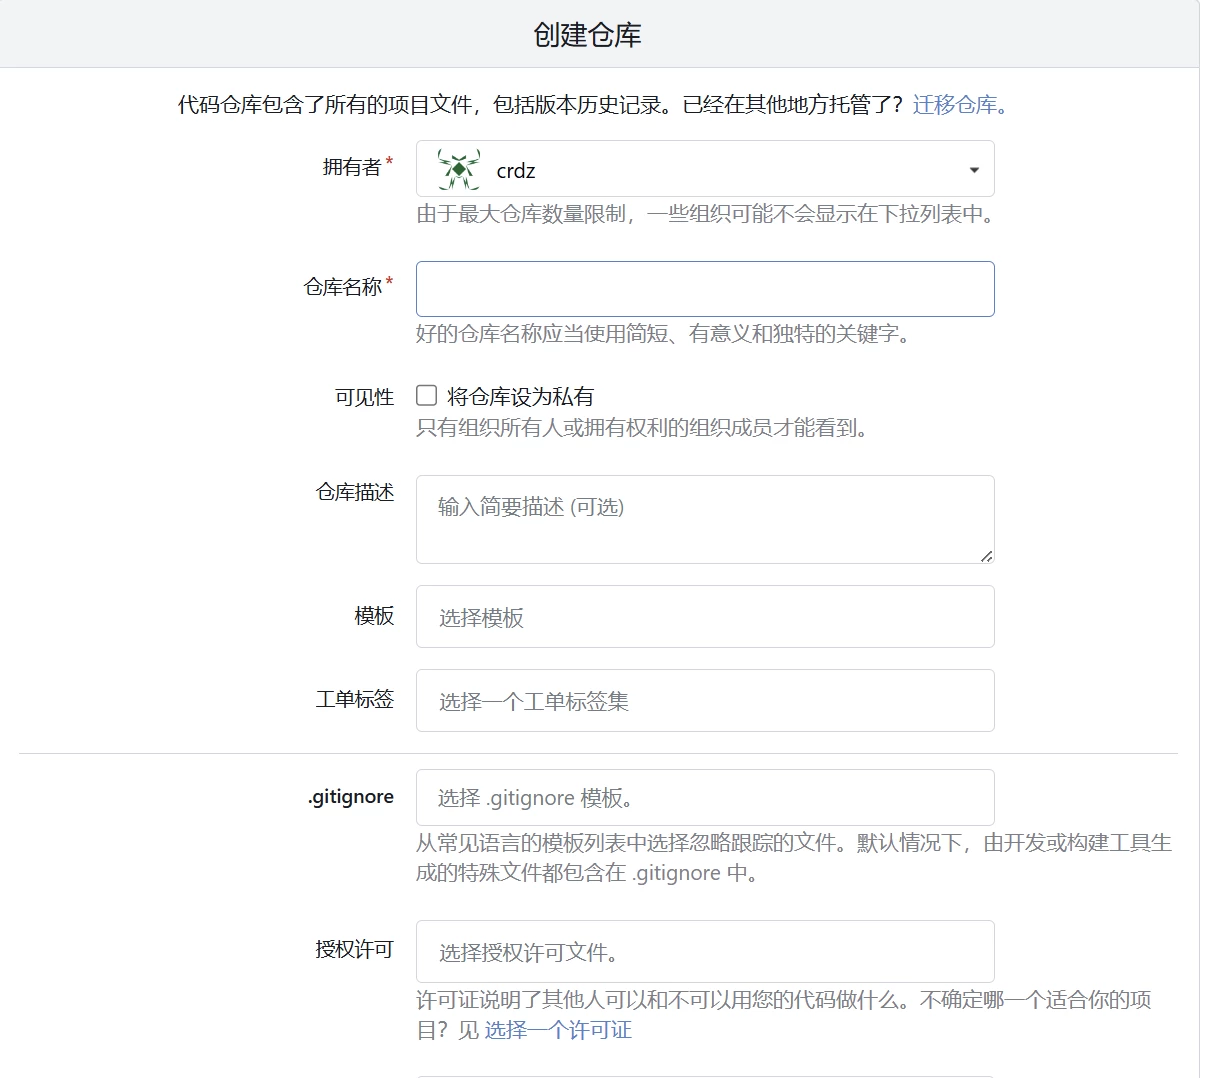Tick the 将仓库设为私有 checkbox box

[x=427, y=396]
